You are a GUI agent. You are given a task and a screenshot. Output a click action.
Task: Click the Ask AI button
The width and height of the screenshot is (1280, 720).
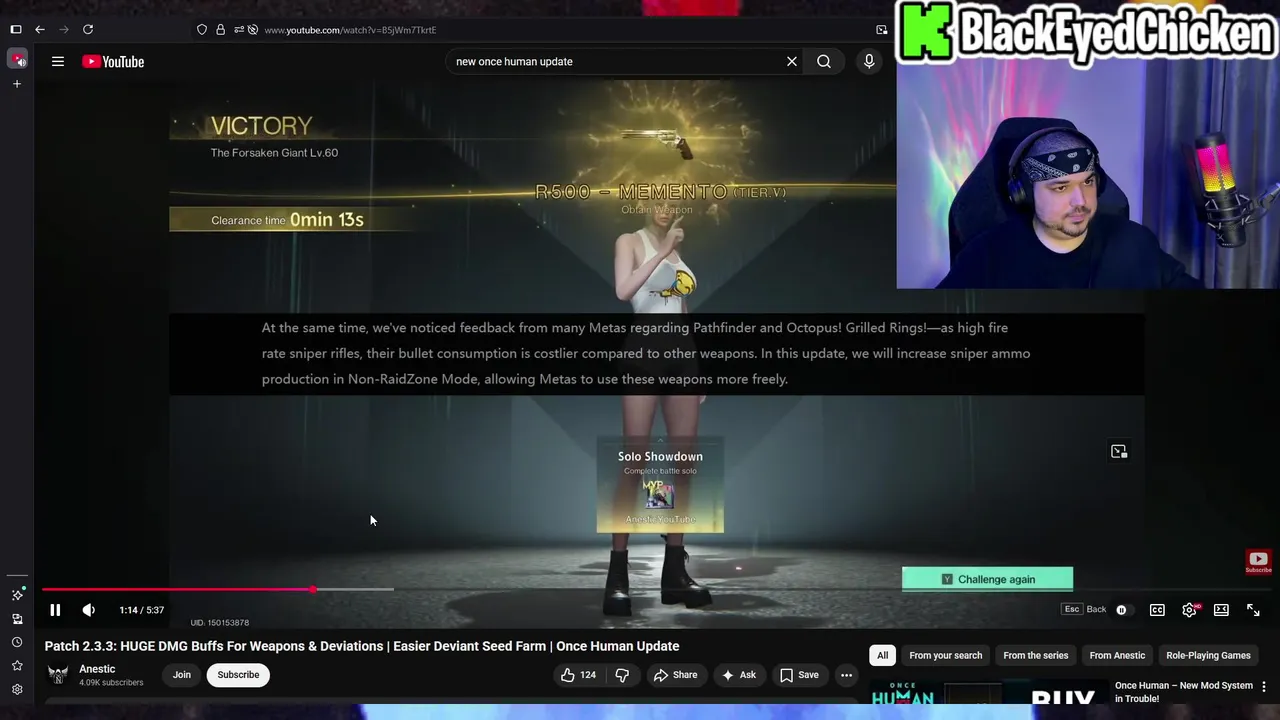[738, 675]
